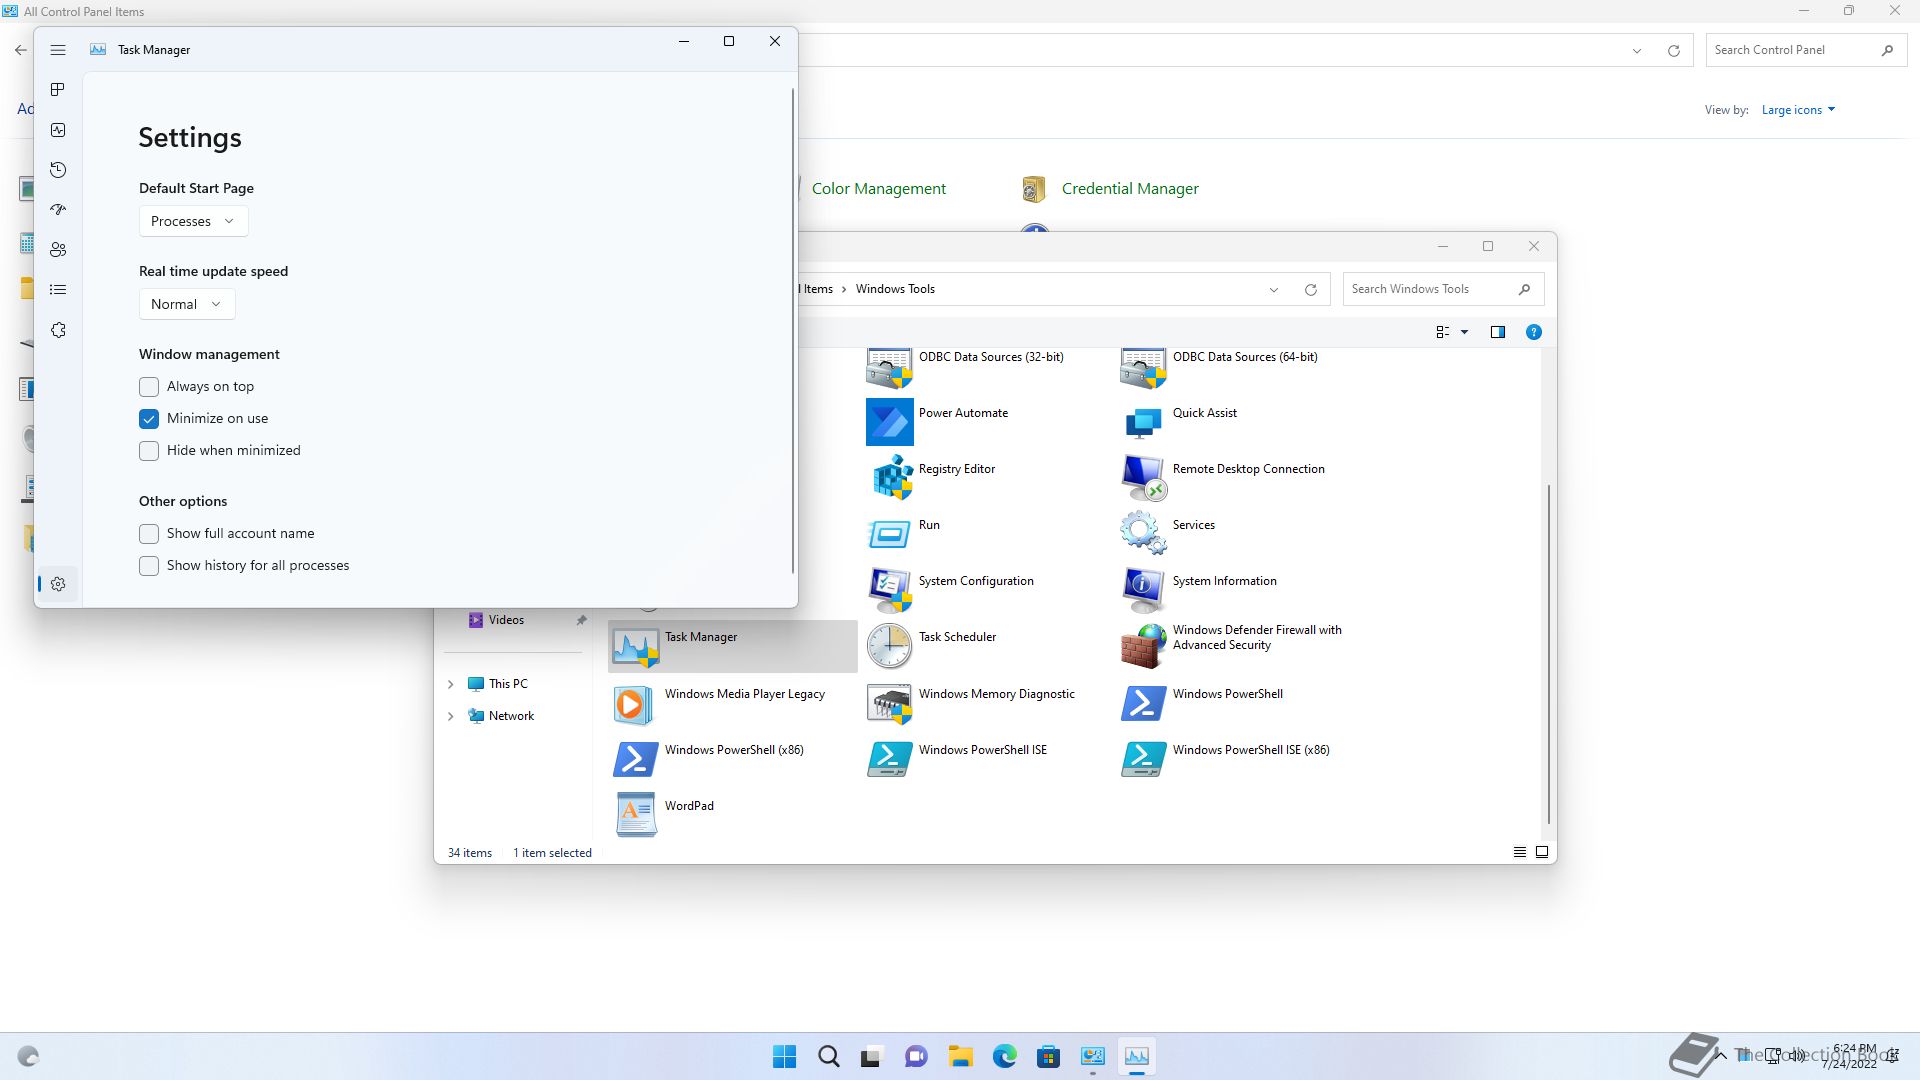The height and width of the screenshot is (1080, 1920).
Task: Select Windows PowerShell icon
Action: click(1143, 702)
